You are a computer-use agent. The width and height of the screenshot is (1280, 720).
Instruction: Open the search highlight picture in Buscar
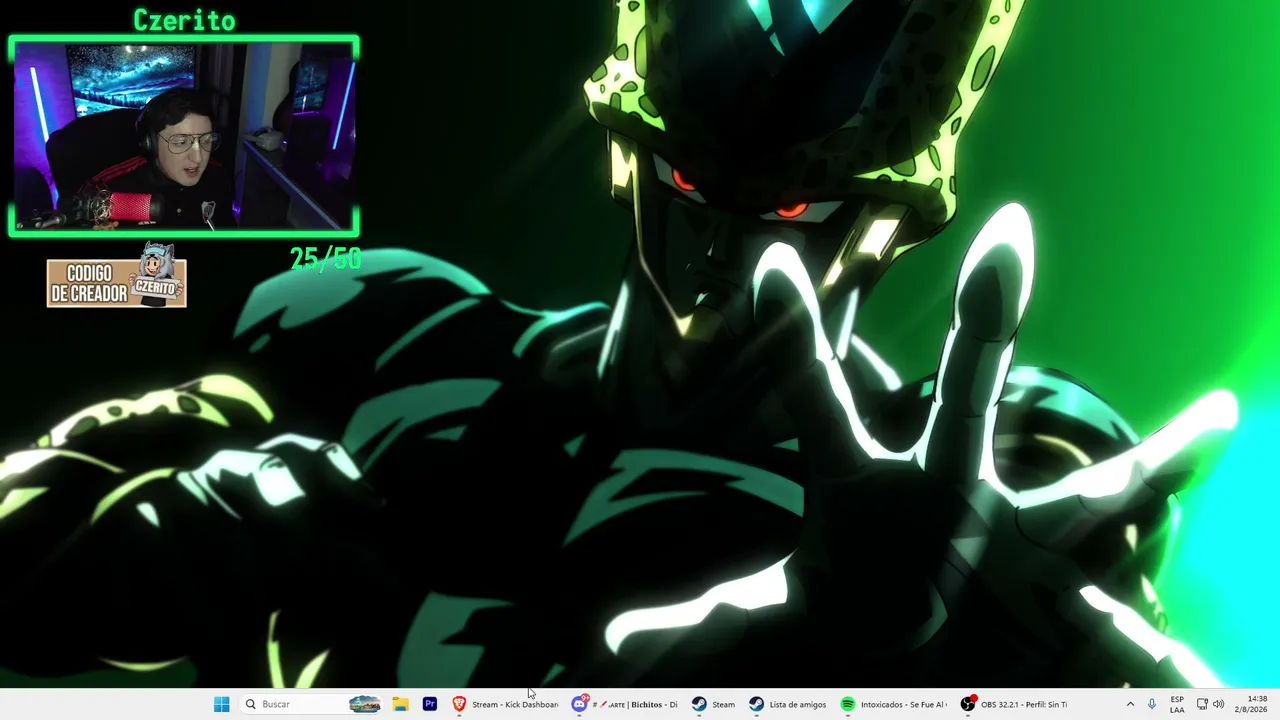click(x=364, y=704)
